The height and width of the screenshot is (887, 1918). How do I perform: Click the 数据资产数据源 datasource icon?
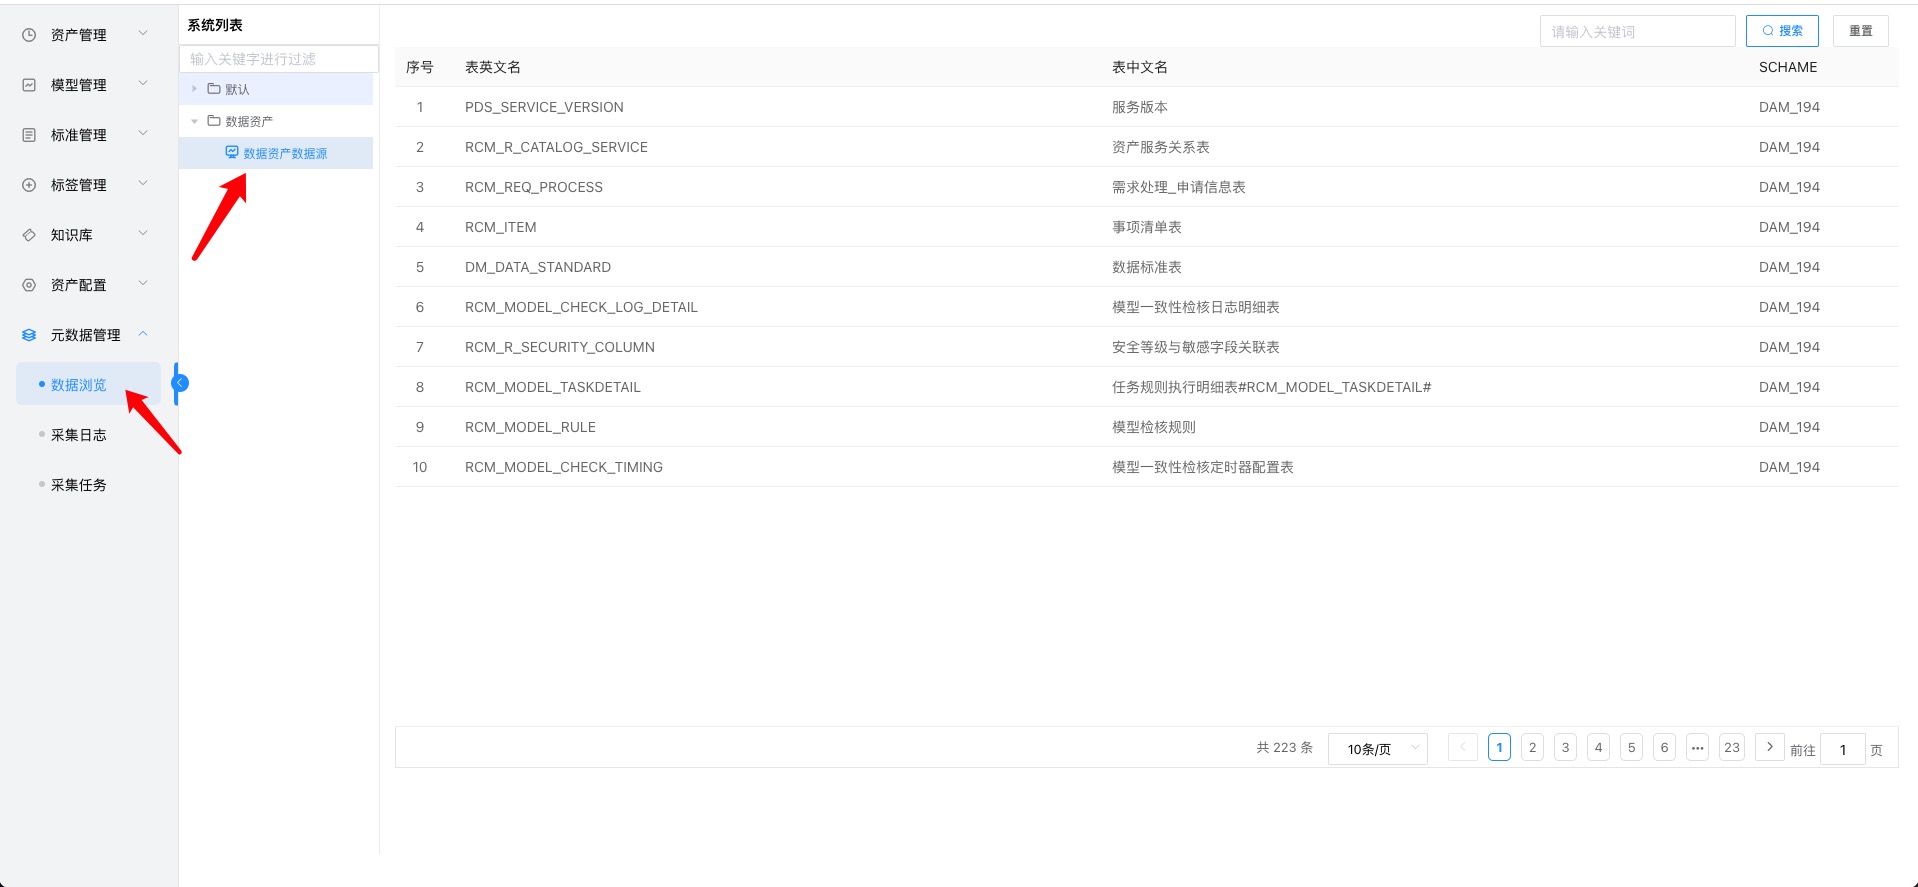coord(232,153)
